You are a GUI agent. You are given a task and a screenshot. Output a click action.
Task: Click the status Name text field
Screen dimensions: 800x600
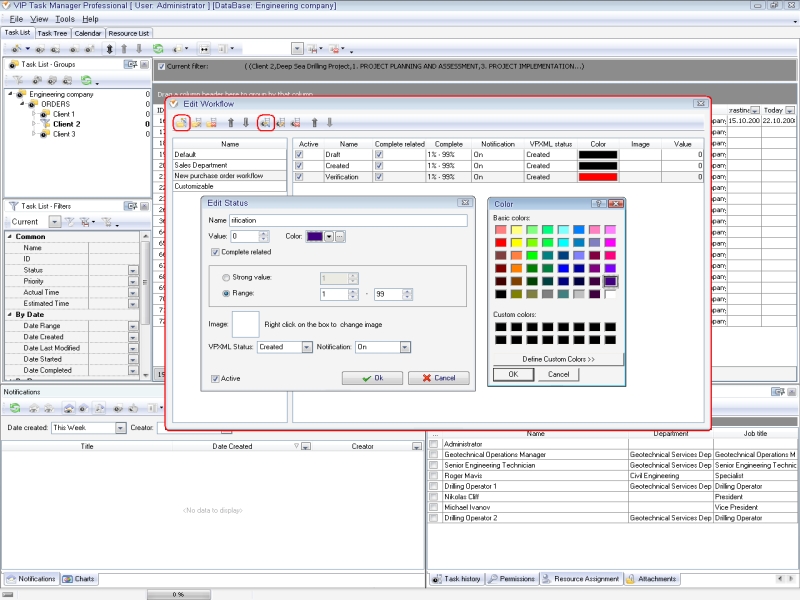(348, 220)
